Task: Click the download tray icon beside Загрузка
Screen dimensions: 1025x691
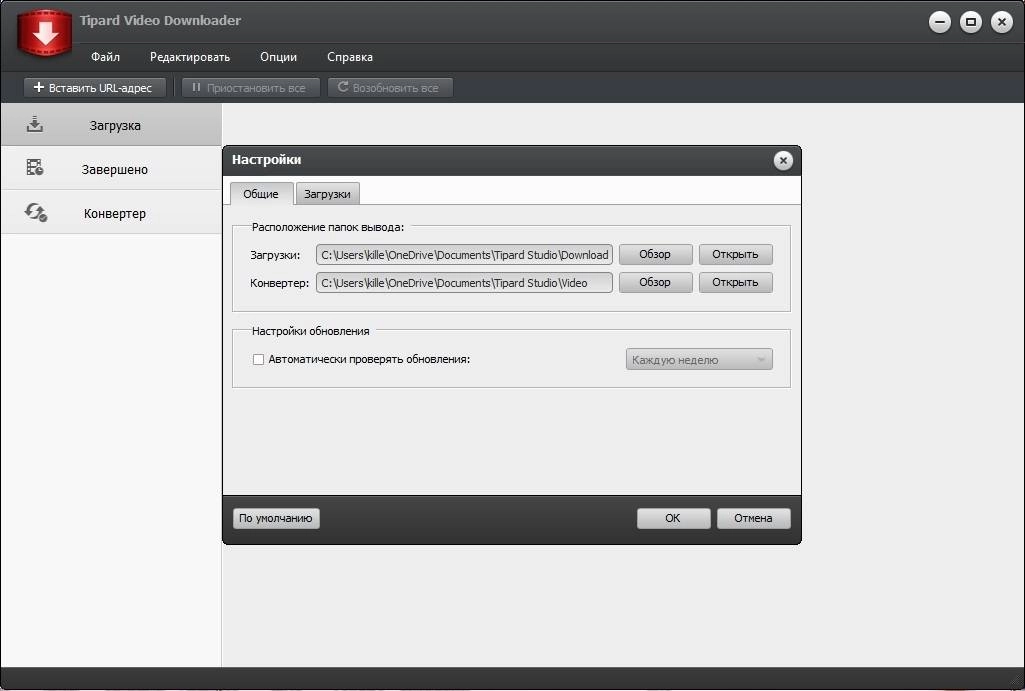Action: (35, 124)
